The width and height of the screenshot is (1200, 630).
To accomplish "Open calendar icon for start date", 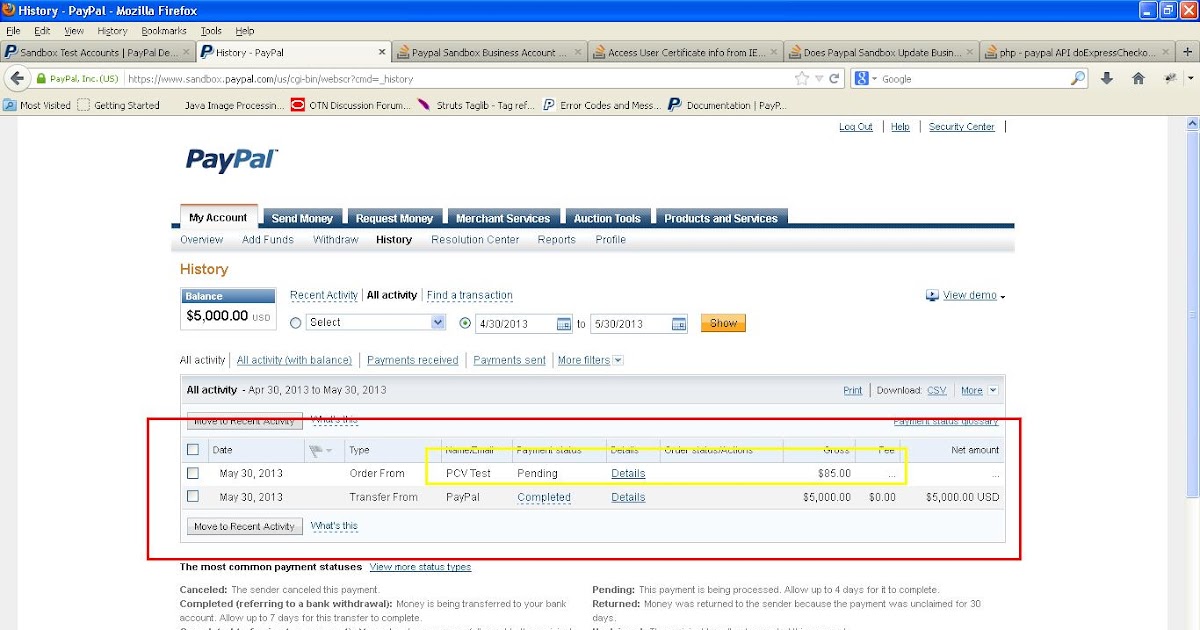I will (x=564, y=324).
